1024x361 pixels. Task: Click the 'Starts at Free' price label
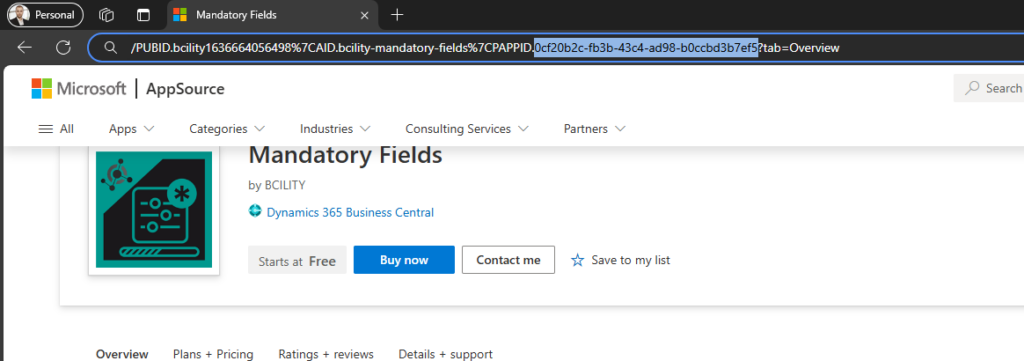pyautogui.click(x=297, y=261)
